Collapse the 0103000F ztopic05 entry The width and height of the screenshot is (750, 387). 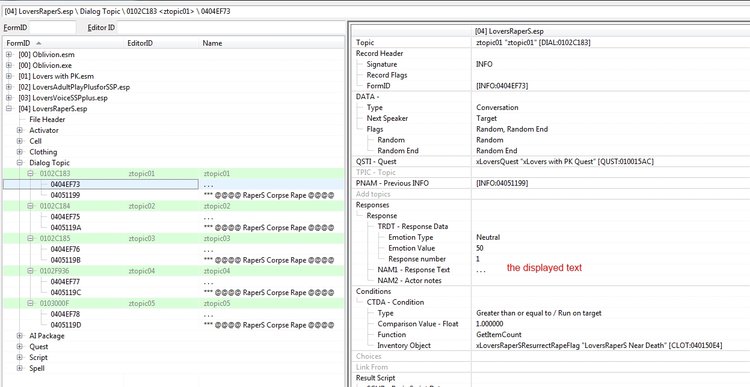tap(30, 303)
